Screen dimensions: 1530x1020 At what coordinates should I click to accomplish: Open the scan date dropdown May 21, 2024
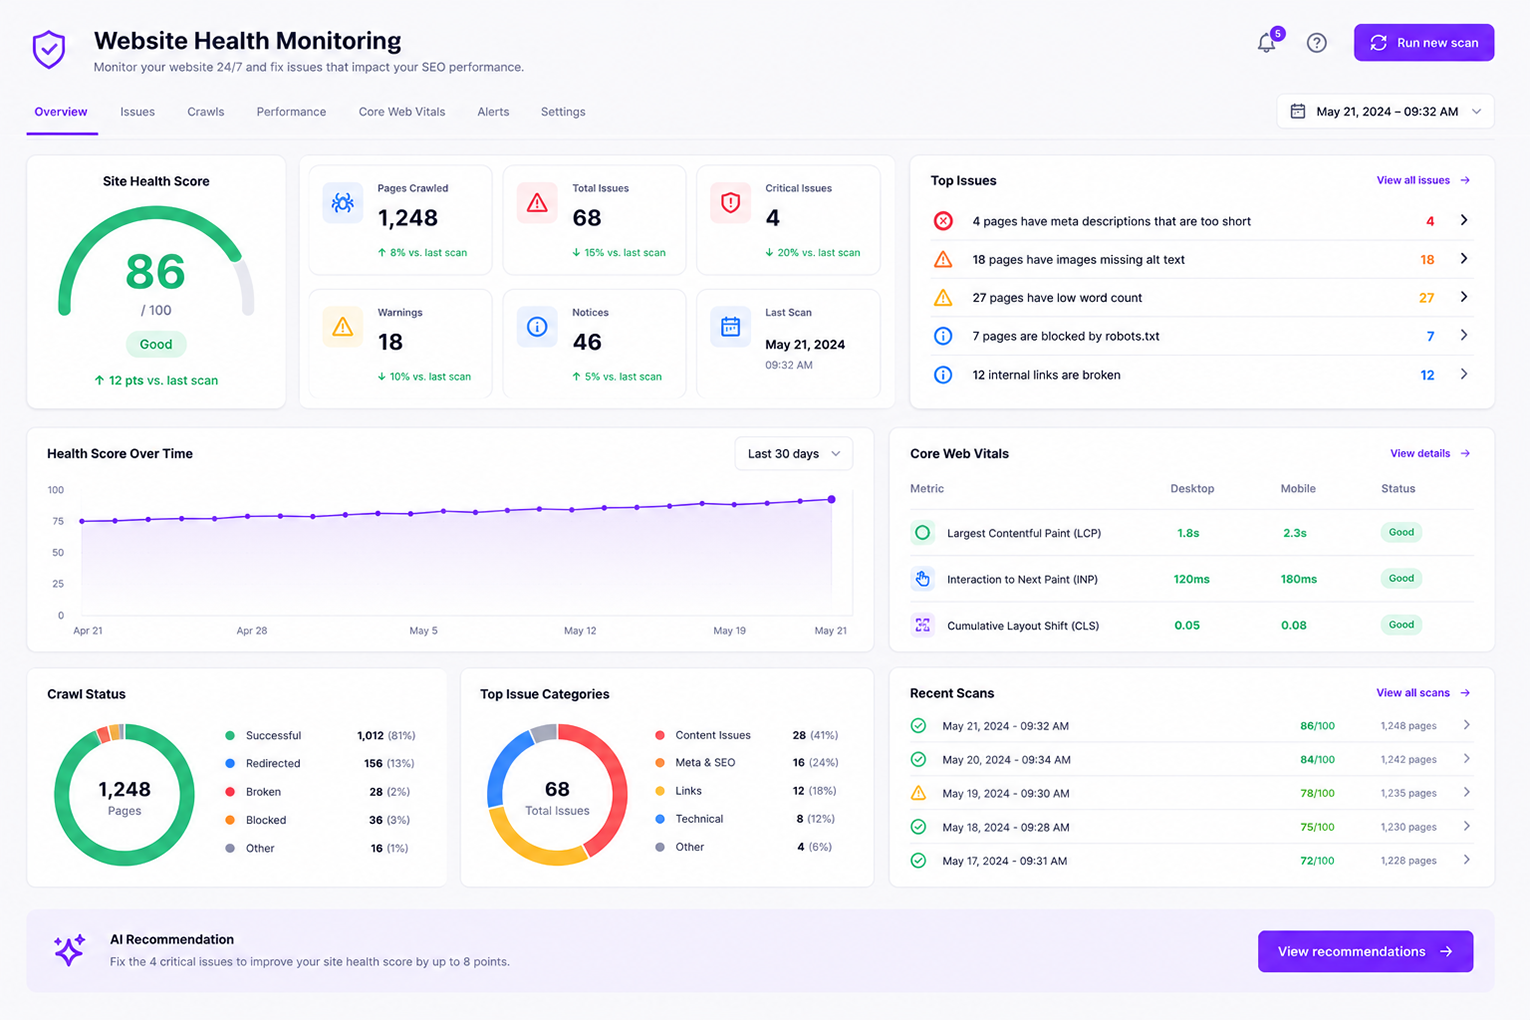[x=1385, y=111]
